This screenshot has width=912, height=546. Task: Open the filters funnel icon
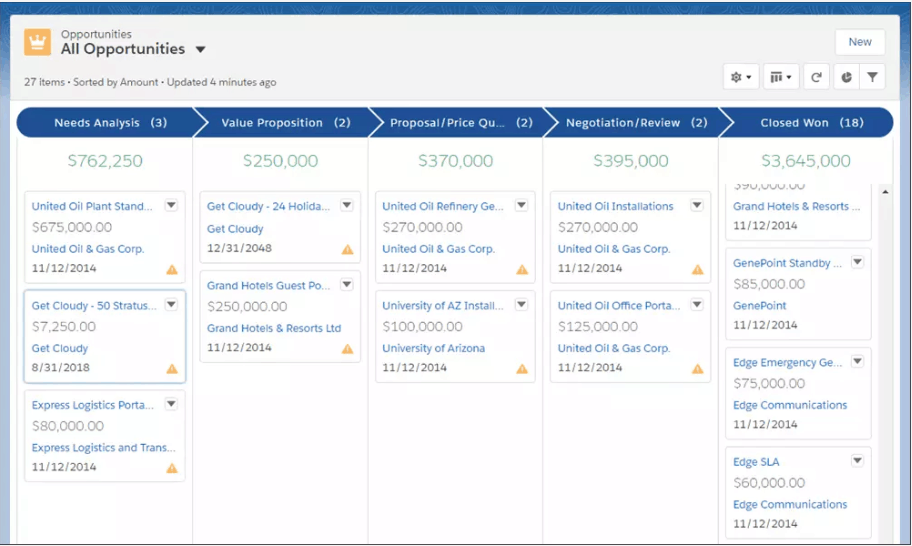[872, 77]
